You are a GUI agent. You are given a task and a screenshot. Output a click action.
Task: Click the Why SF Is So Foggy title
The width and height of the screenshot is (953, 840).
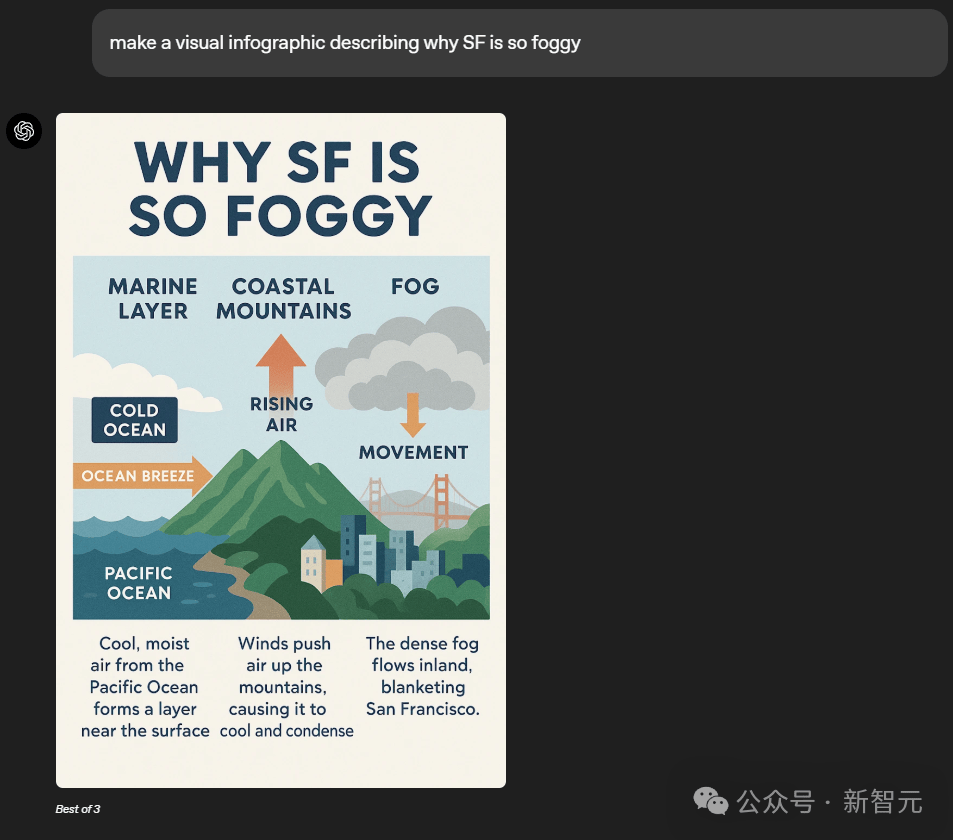click(x=280, y=188)
